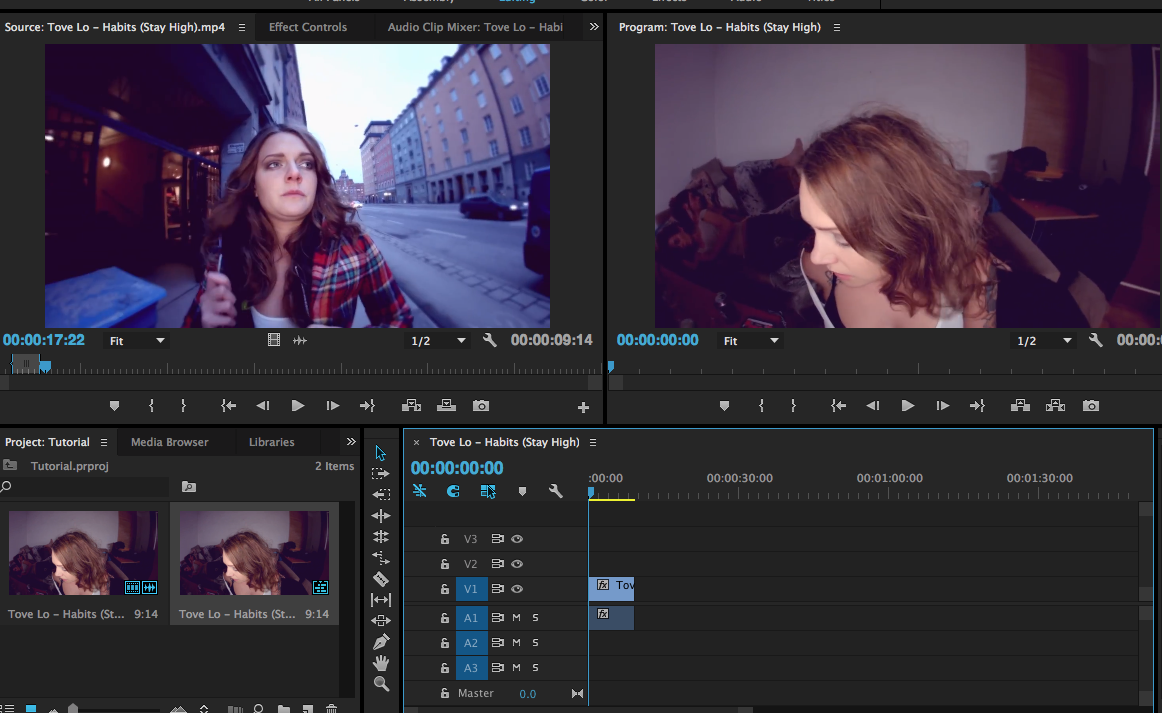
Task: Open Source monitor wrench settings
Action: 489,340
